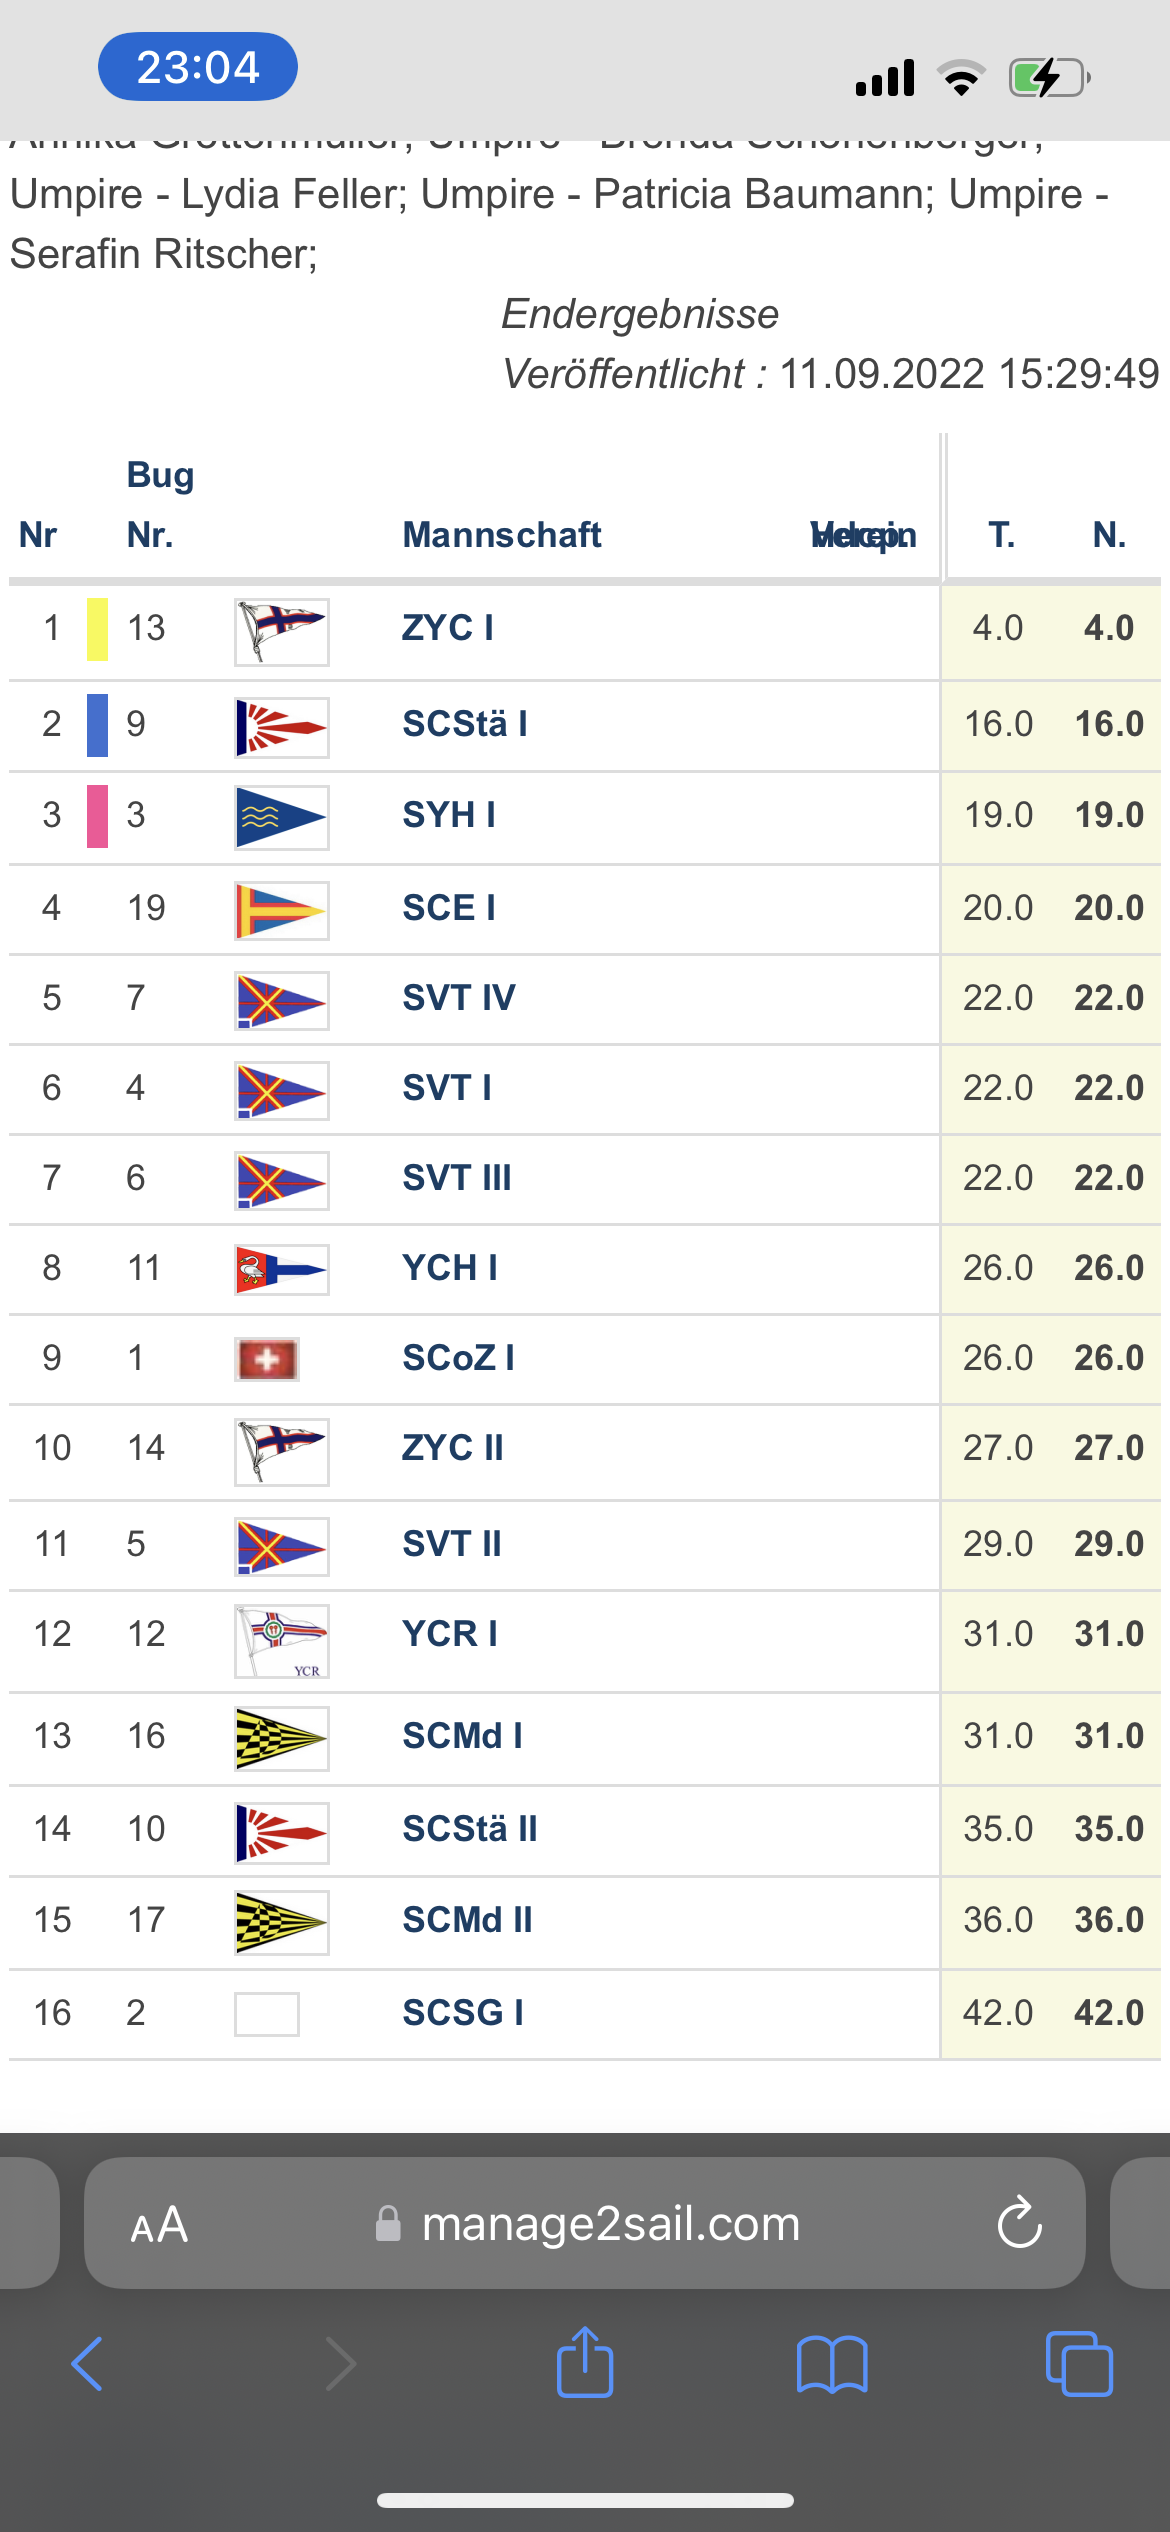Tap the Safari back arrow

(x=88, y=2364)
